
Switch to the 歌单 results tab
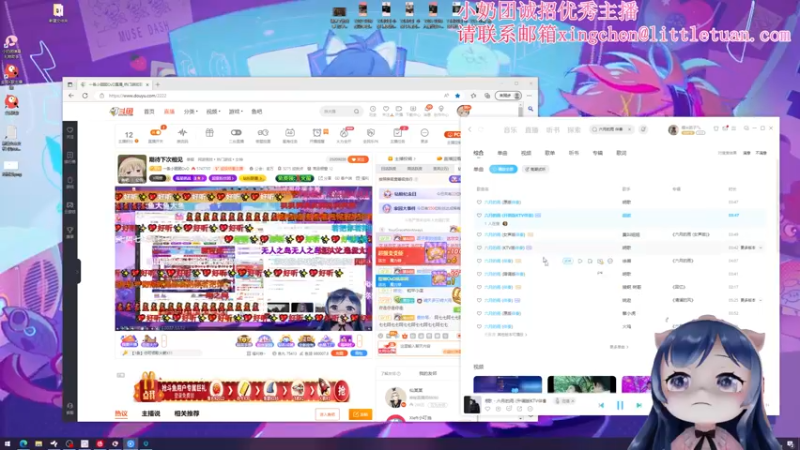[549, 153]
